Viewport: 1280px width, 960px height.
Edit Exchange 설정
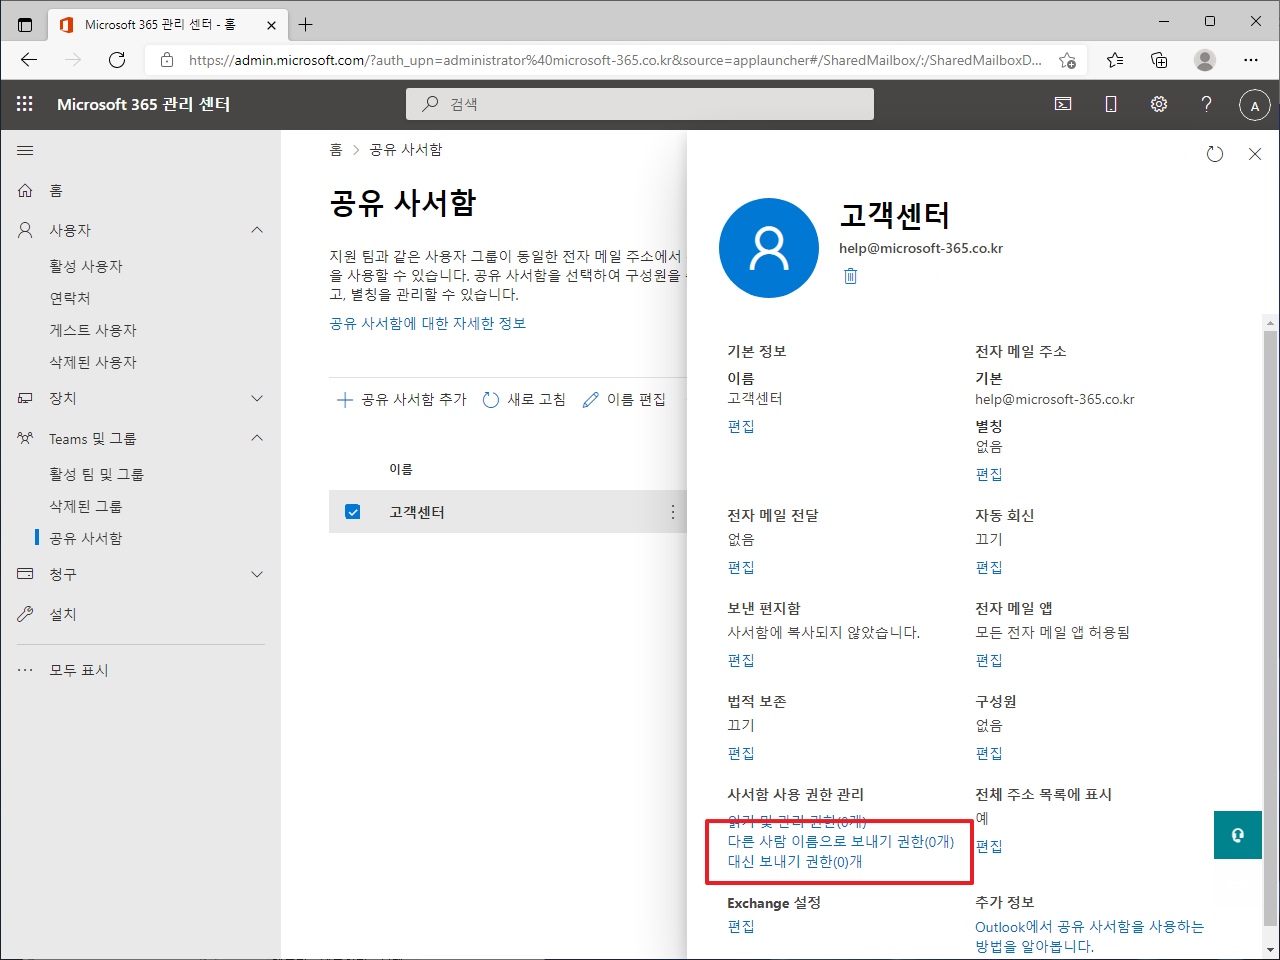pos(741,927)
